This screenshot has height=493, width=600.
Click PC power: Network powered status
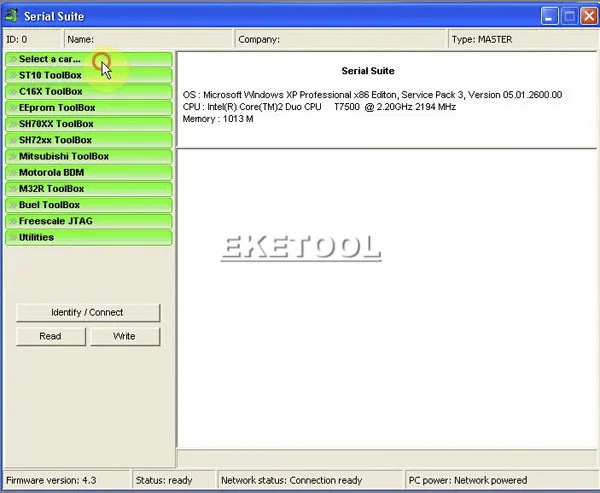501,480
